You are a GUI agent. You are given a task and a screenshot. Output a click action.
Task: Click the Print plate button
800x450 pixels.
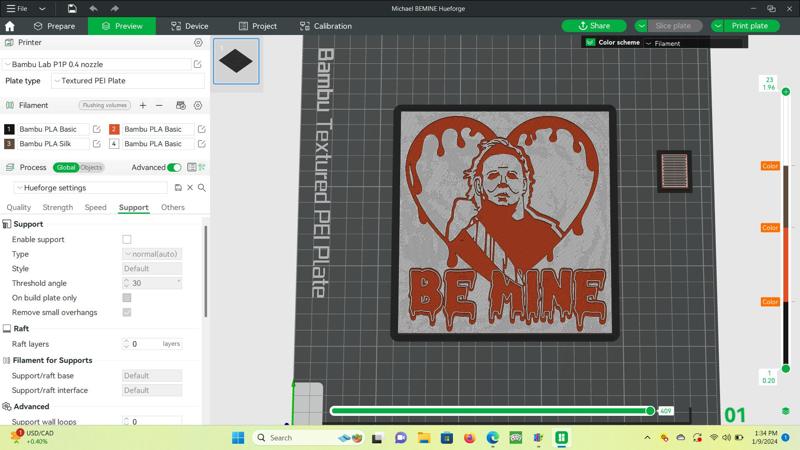click(x=750, y=26)
